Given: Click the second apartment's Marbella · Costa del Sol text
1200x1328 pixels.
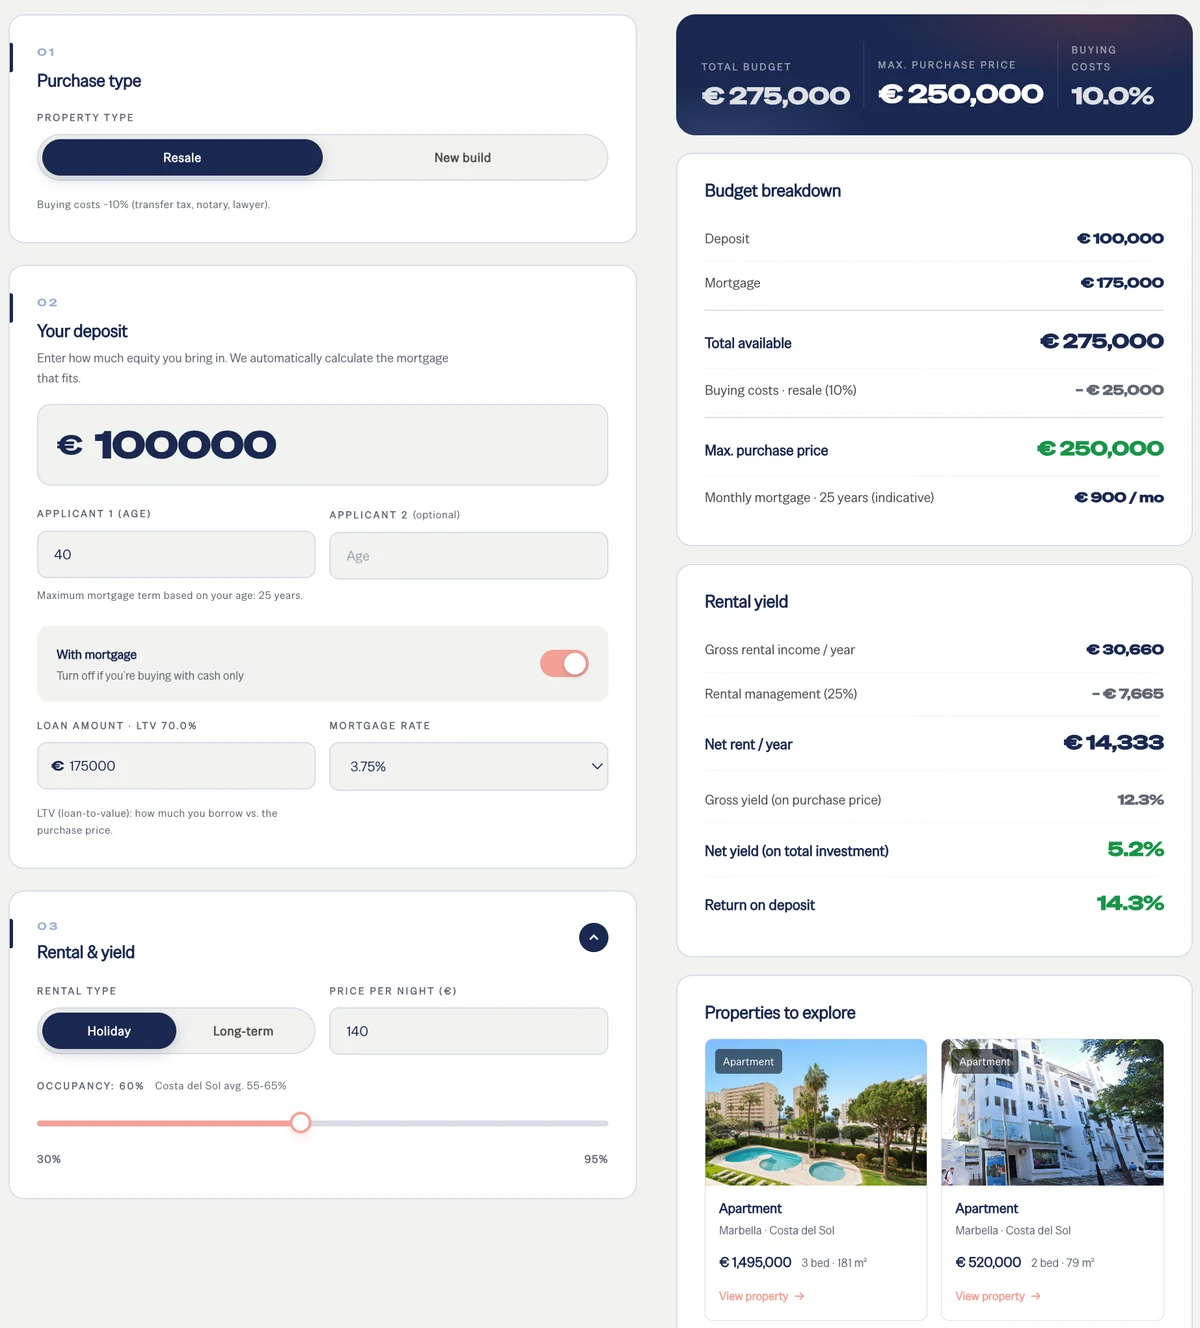Looking at the screenshot, I should [x=1013, y=1231].
